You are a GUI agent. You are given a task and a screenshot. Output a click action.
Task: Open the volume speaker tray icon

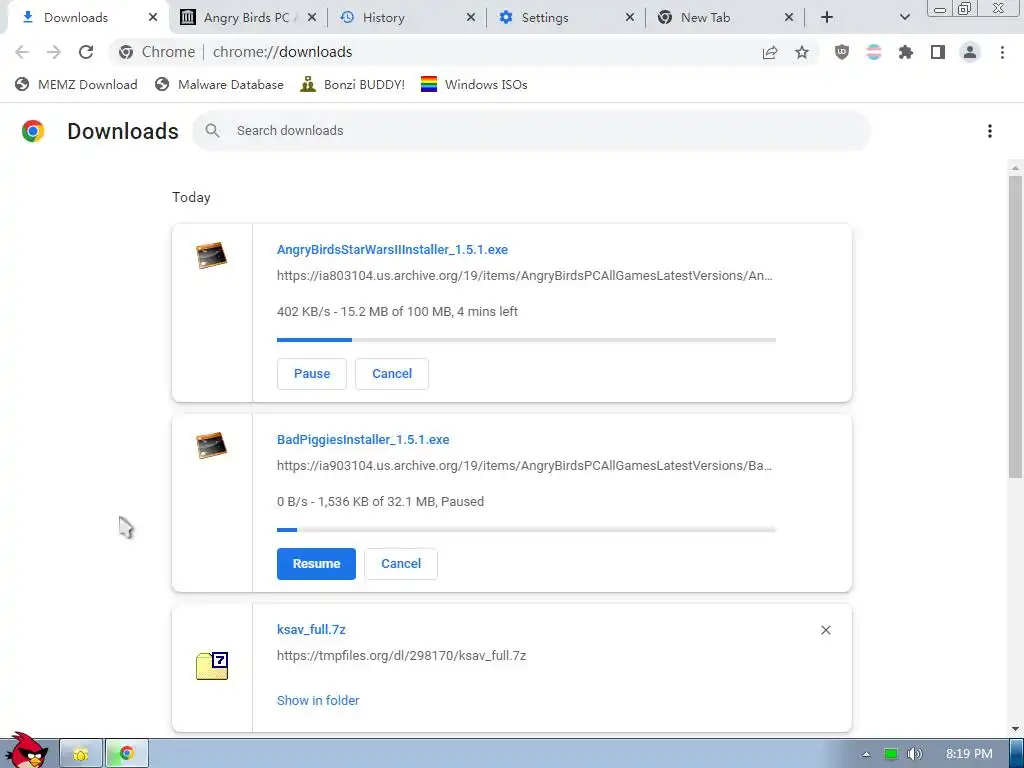tap(915, 754)
